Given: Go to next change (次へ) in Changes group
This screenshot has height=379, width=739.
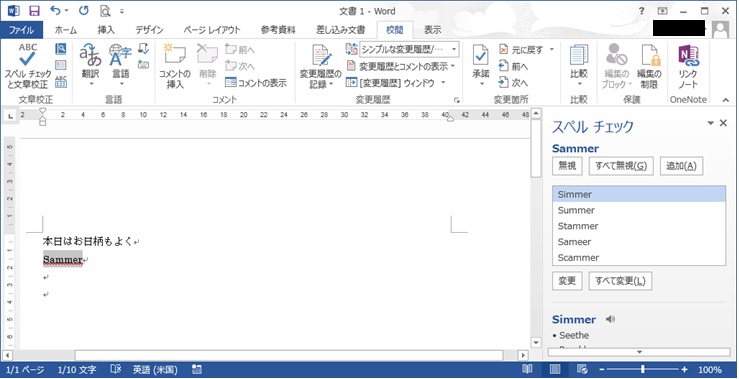Looking at the screenshot, I should (513, 82).
